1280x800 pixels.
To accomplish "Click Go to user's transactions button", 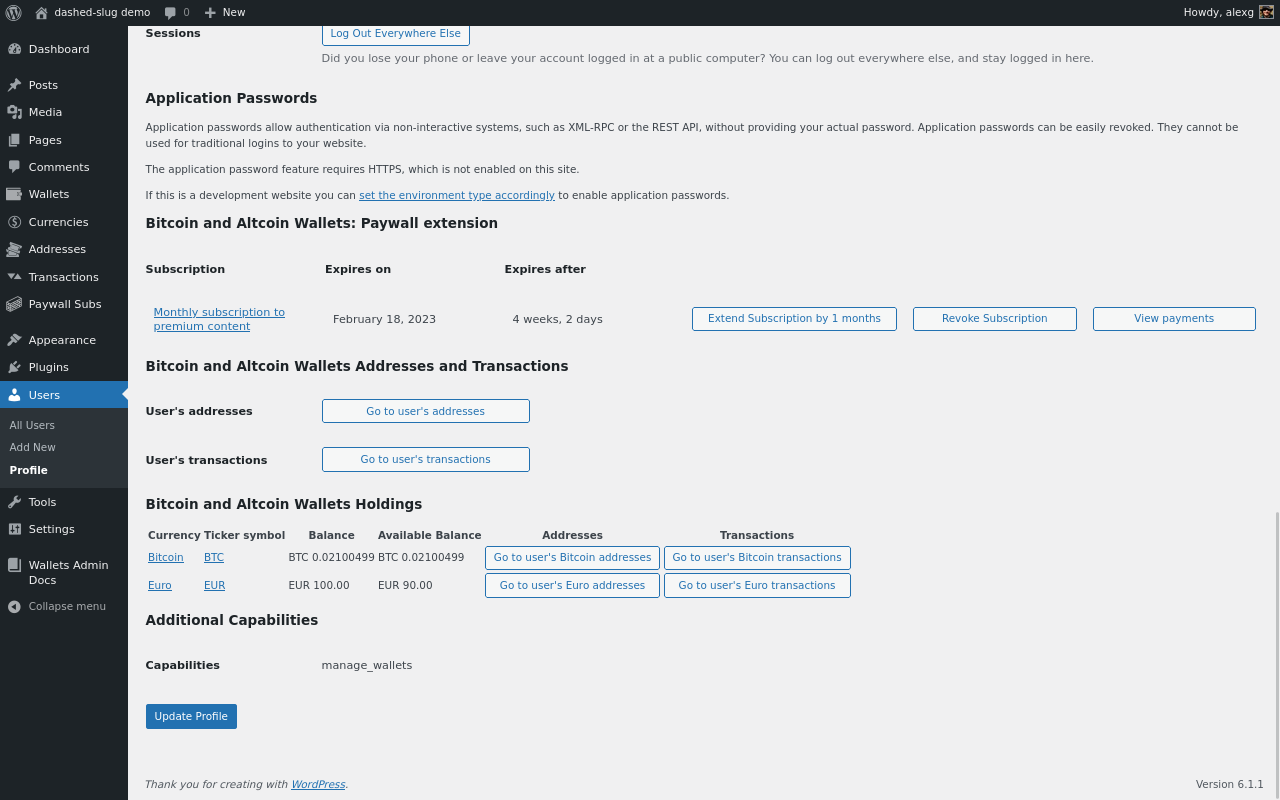I will (x=426, y=459).
